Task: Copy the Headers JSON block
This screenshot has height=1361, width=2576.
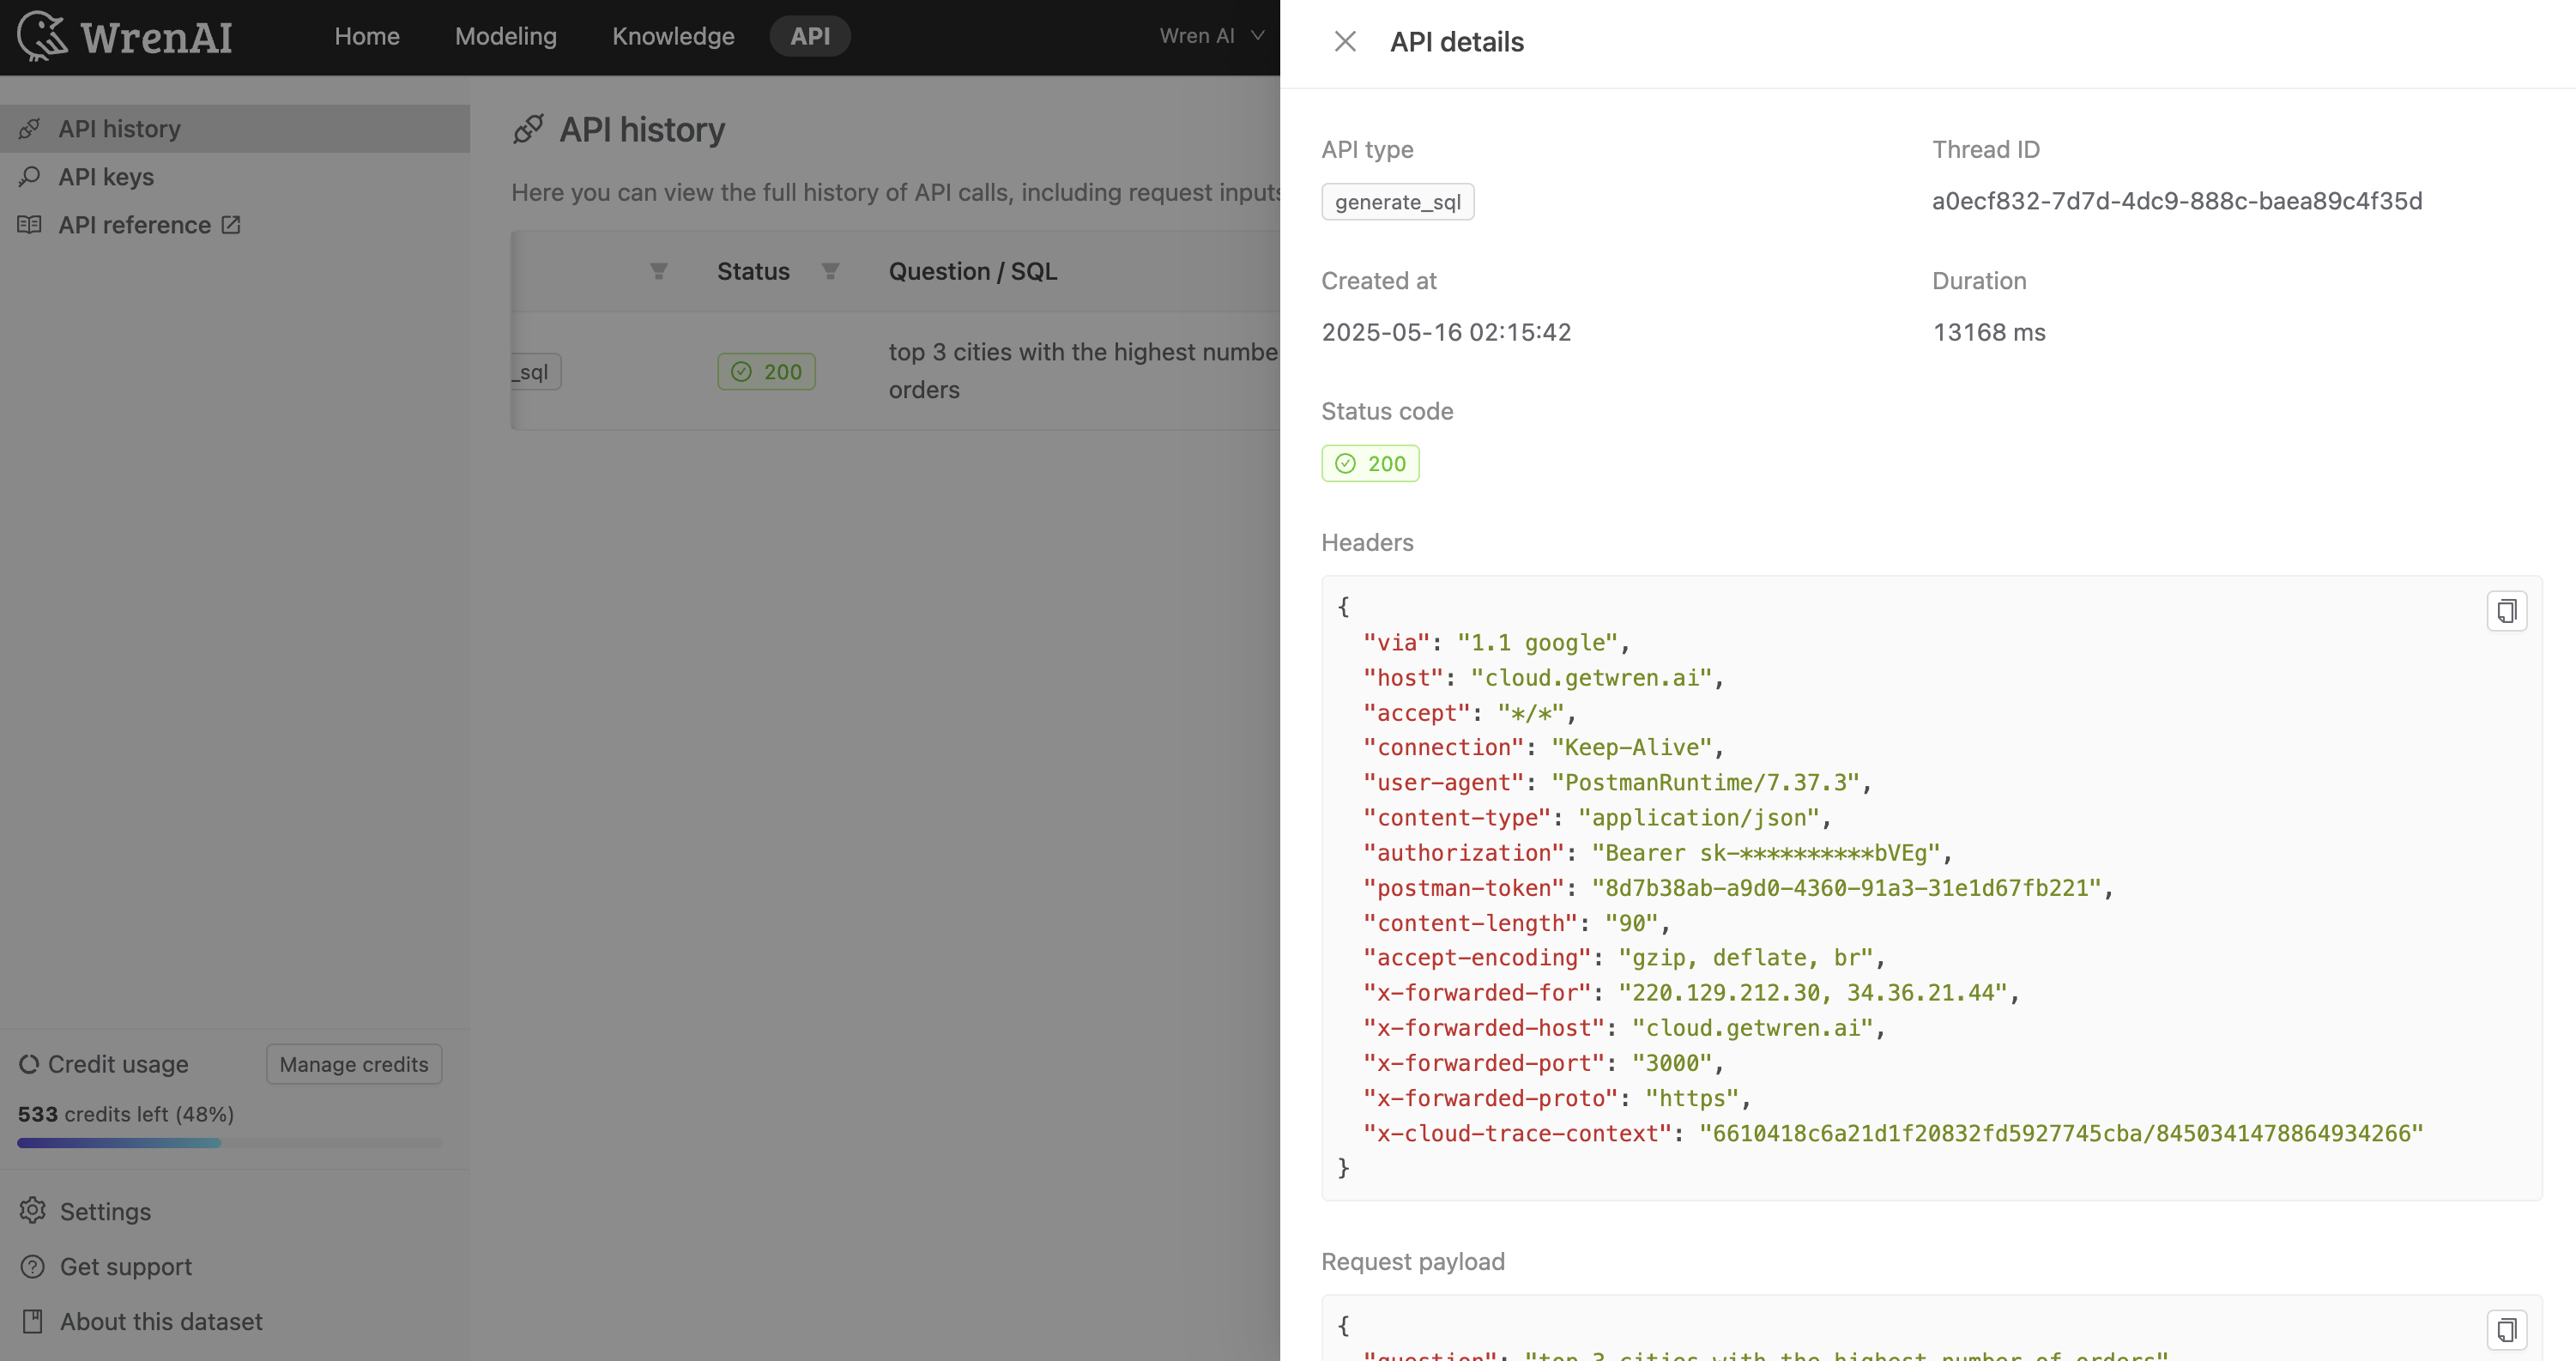Action: coord(2506,611)
